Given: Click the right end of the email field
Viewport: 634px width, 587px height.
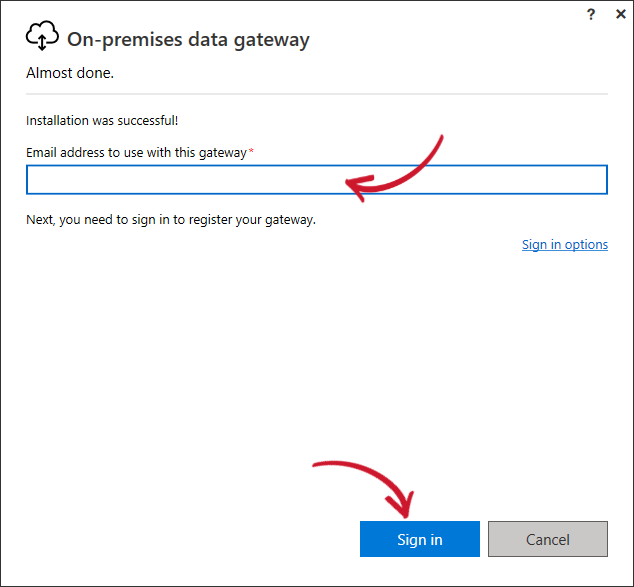Looking at the screenshot, I should point(595,180).
